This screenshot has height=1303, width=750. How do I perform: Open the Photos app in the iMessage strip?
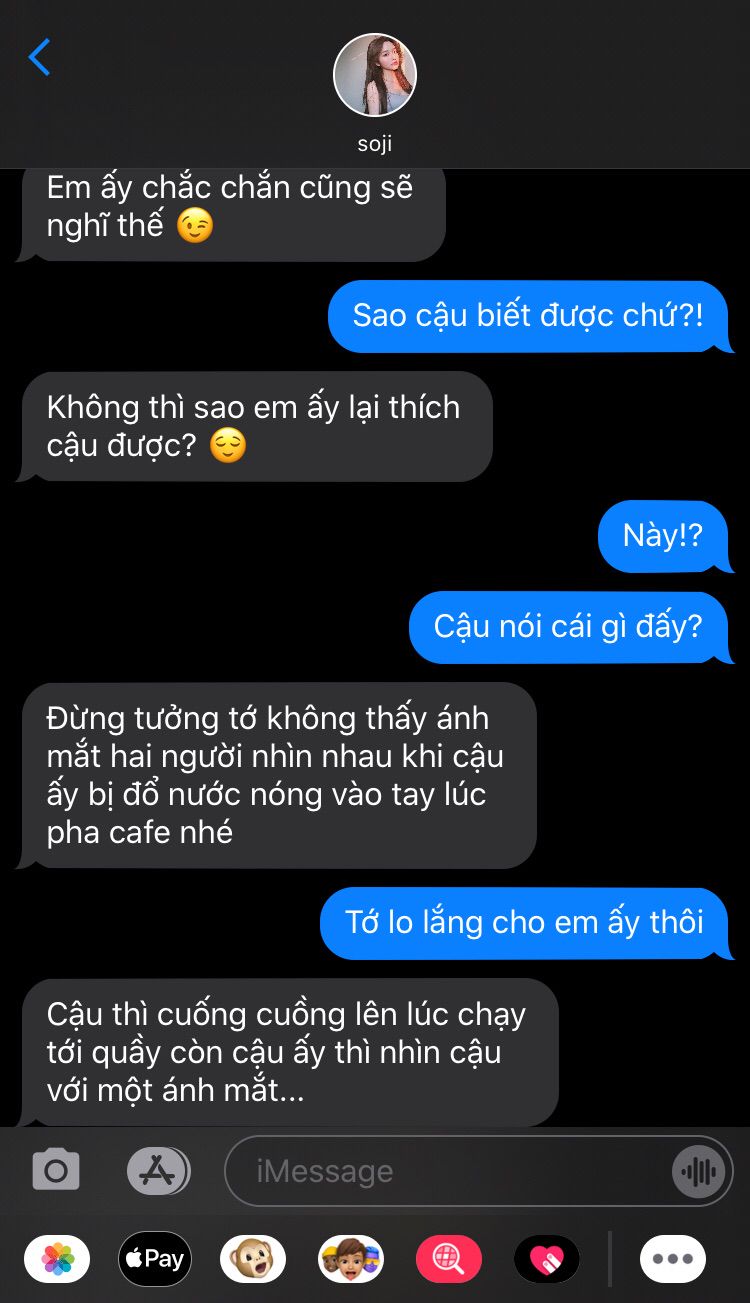click(57, 1259)
